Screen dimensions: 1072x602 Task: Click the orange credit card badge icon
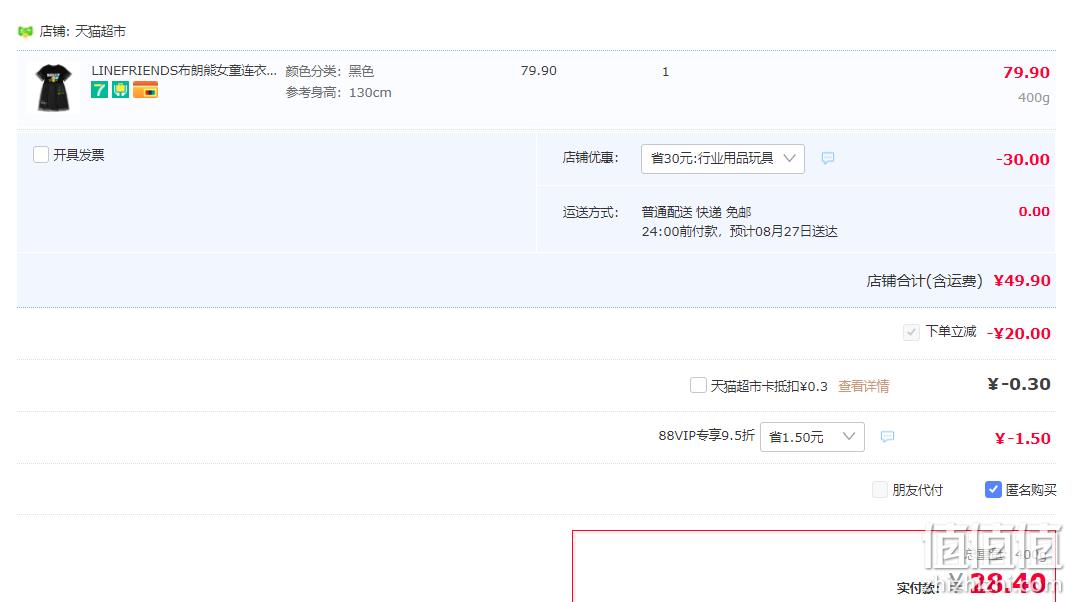pos(146,90)
